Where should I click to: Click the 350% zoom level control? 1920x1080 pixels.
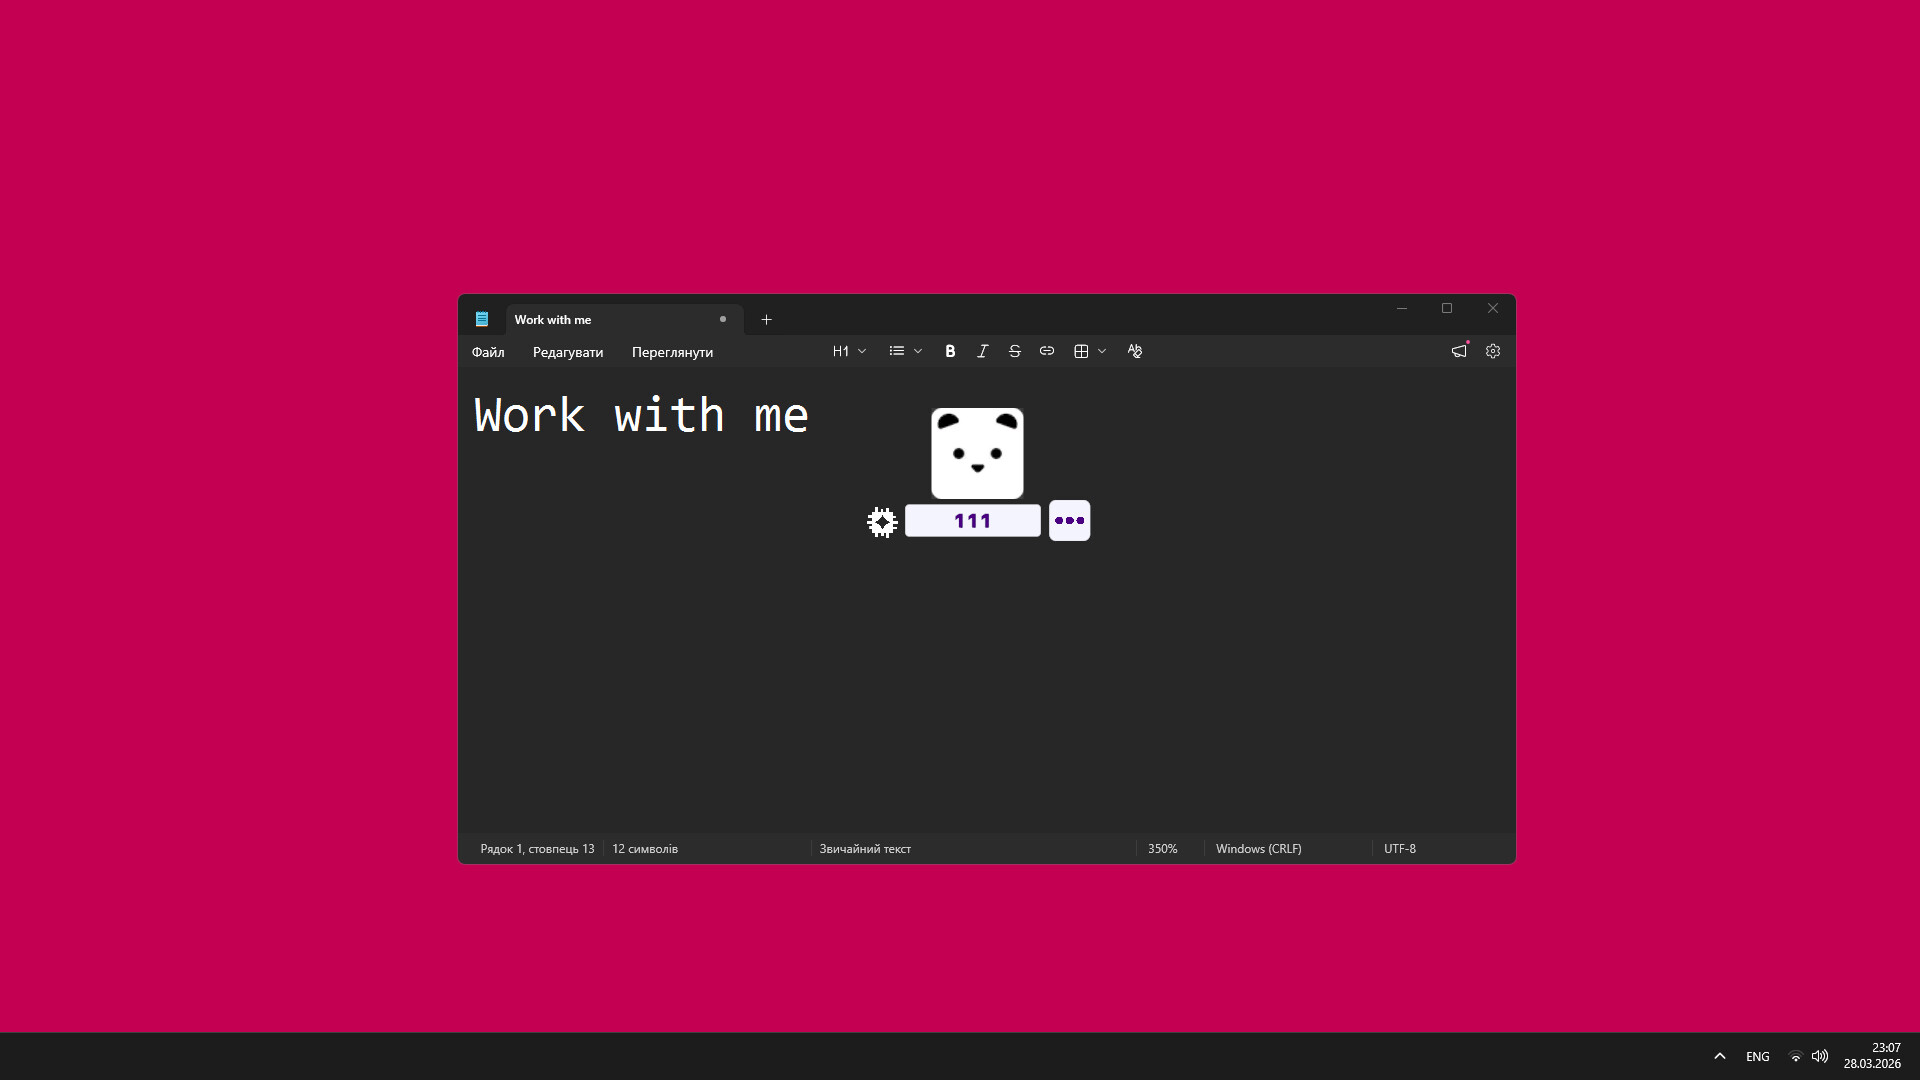pyautogui.click(x=1163, y=848)
